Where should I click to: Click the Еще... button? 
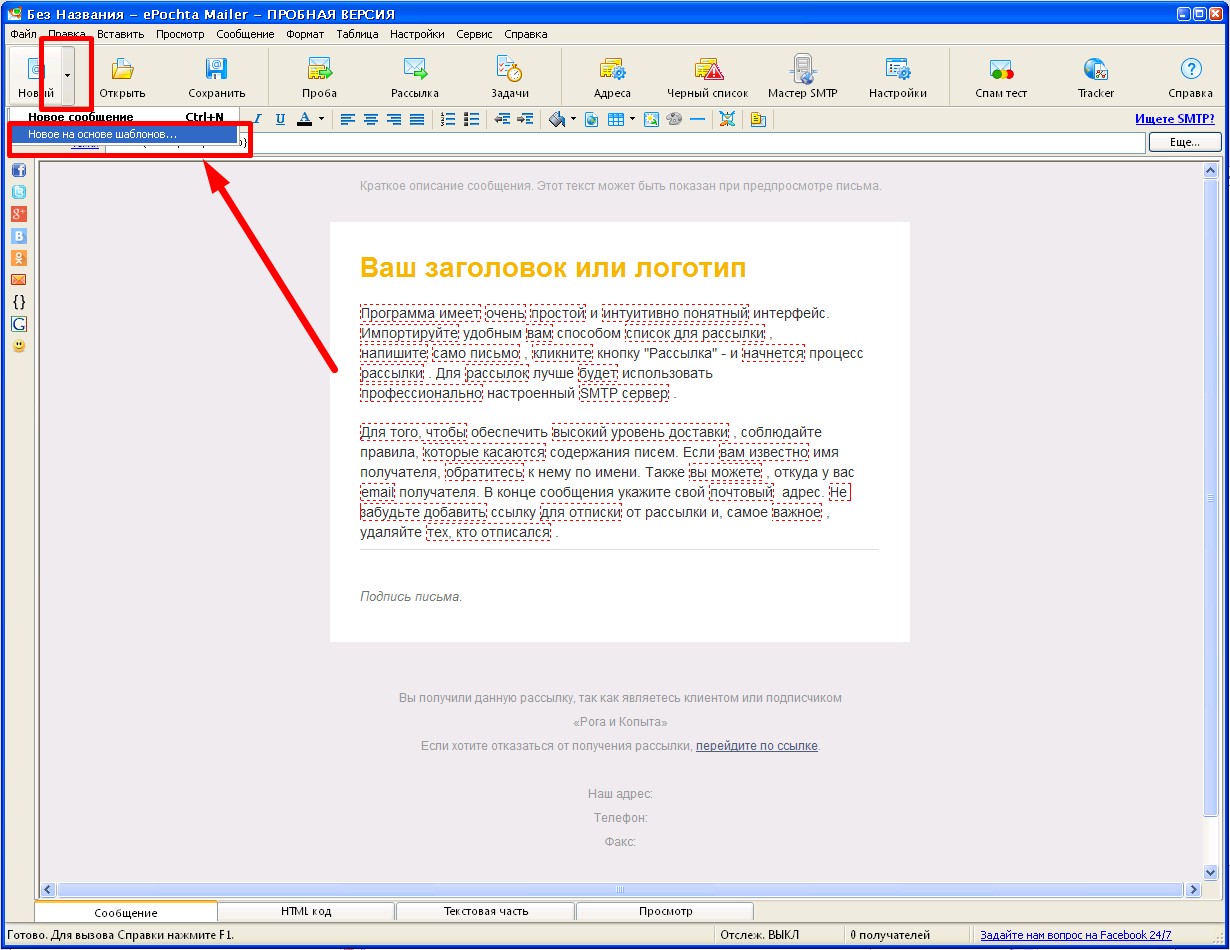click(x=1185, y=143)
